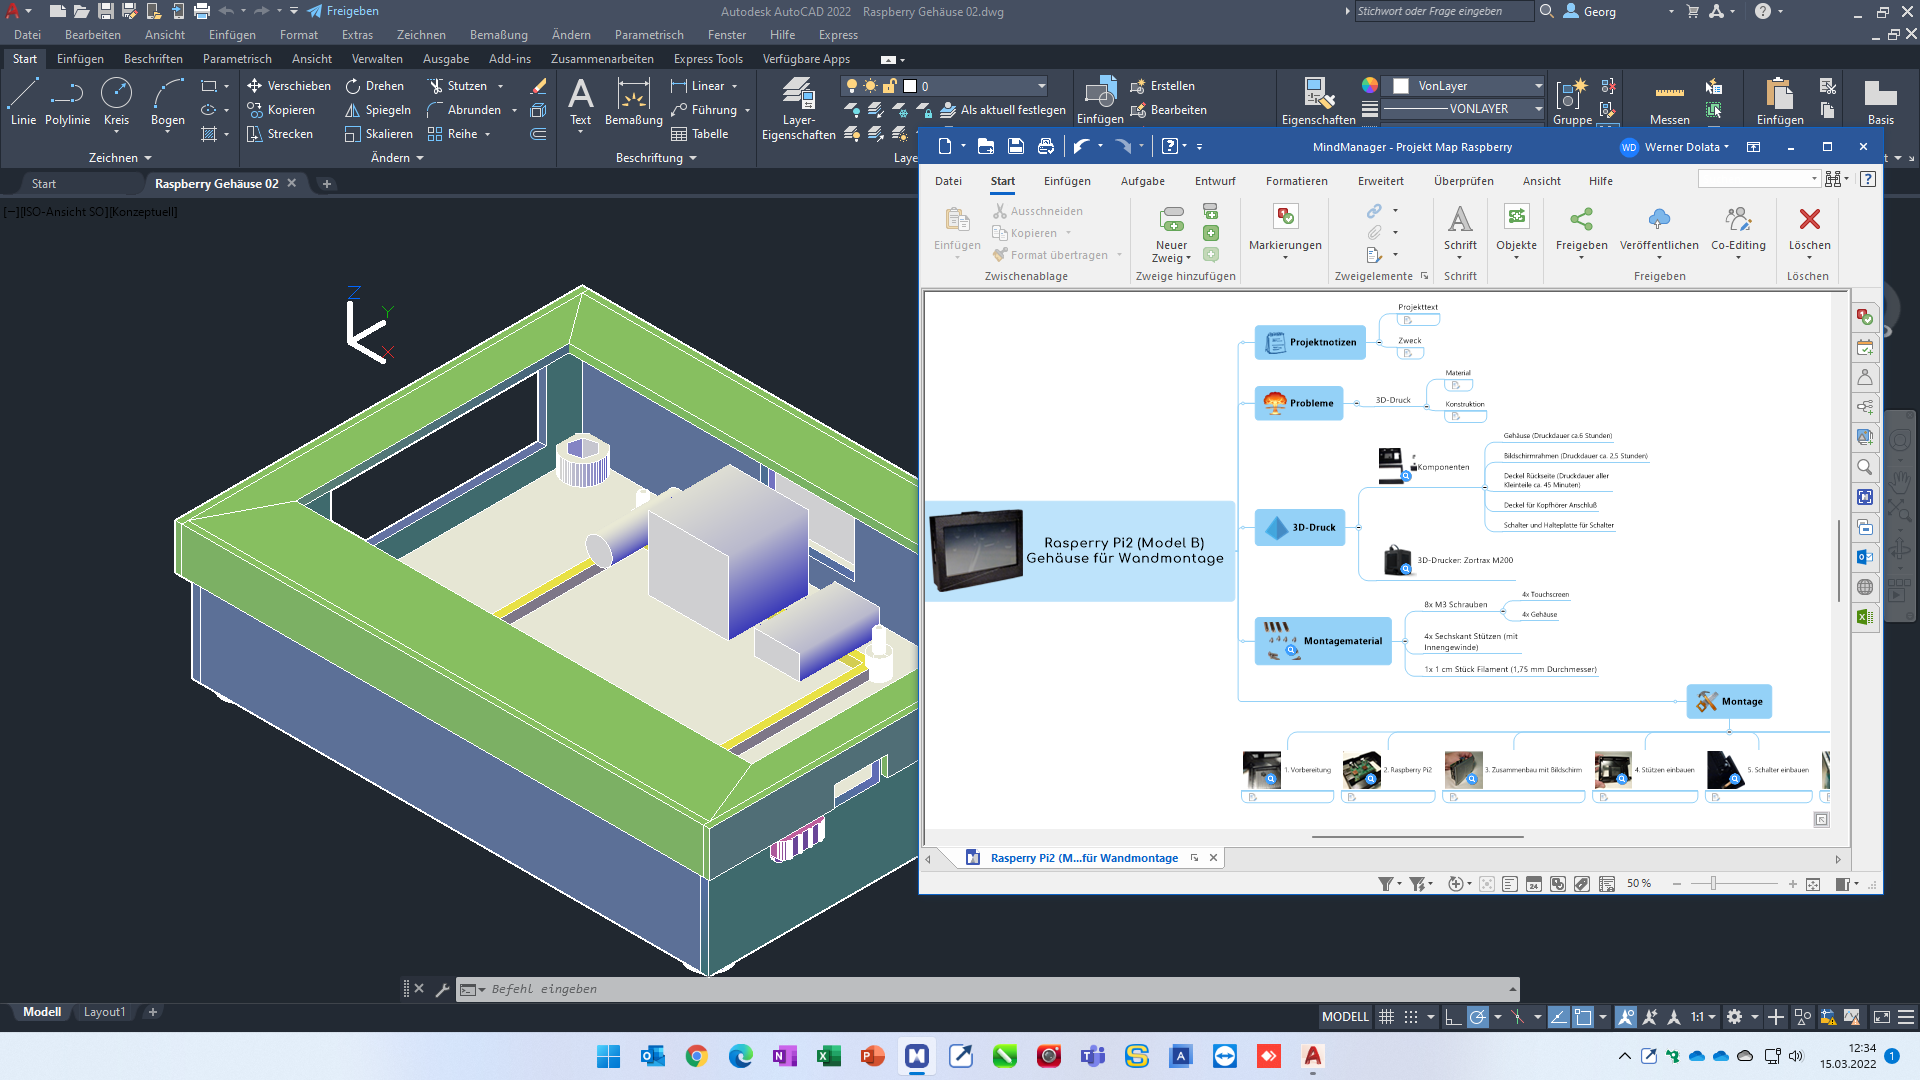This screenshot has height=1080, width=1920.
Task: Expand the Ändern panel in AutoCAD
Action: [397, 158]
